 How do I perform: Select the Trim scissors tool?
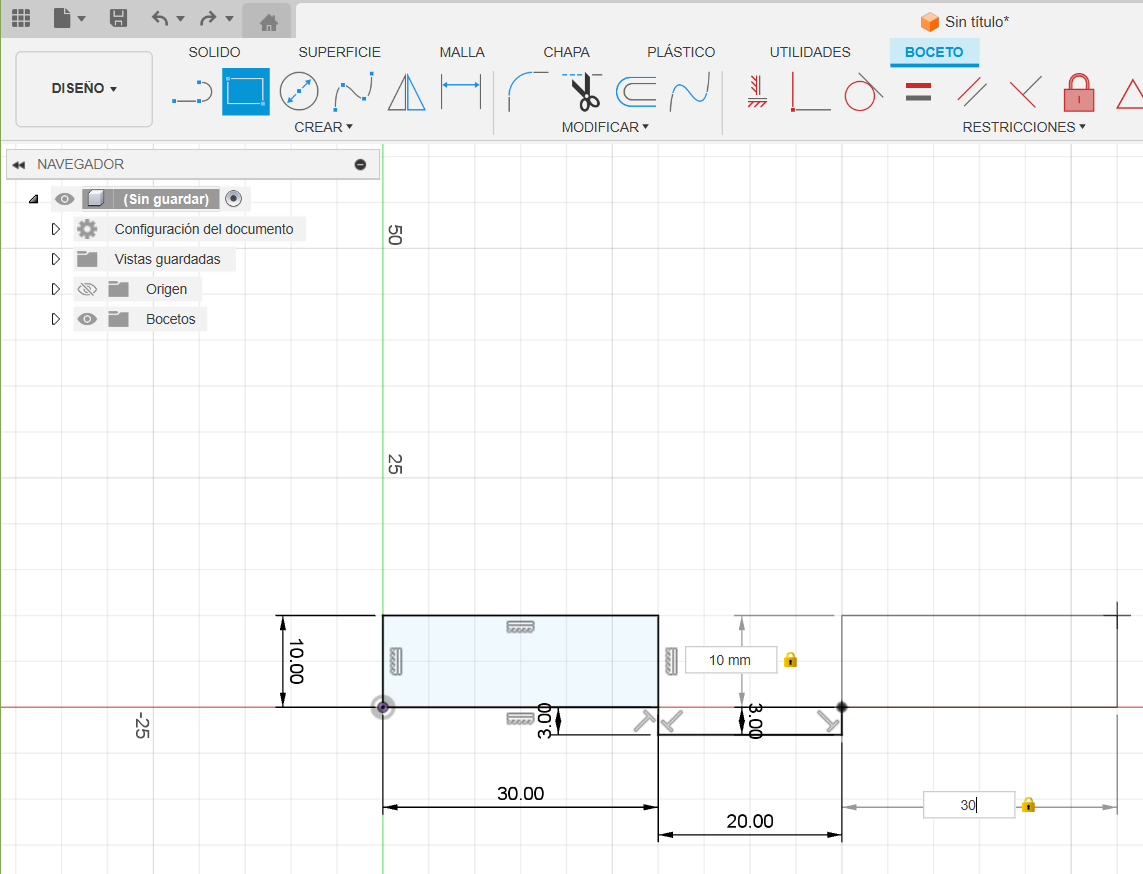tap(582, 92)
